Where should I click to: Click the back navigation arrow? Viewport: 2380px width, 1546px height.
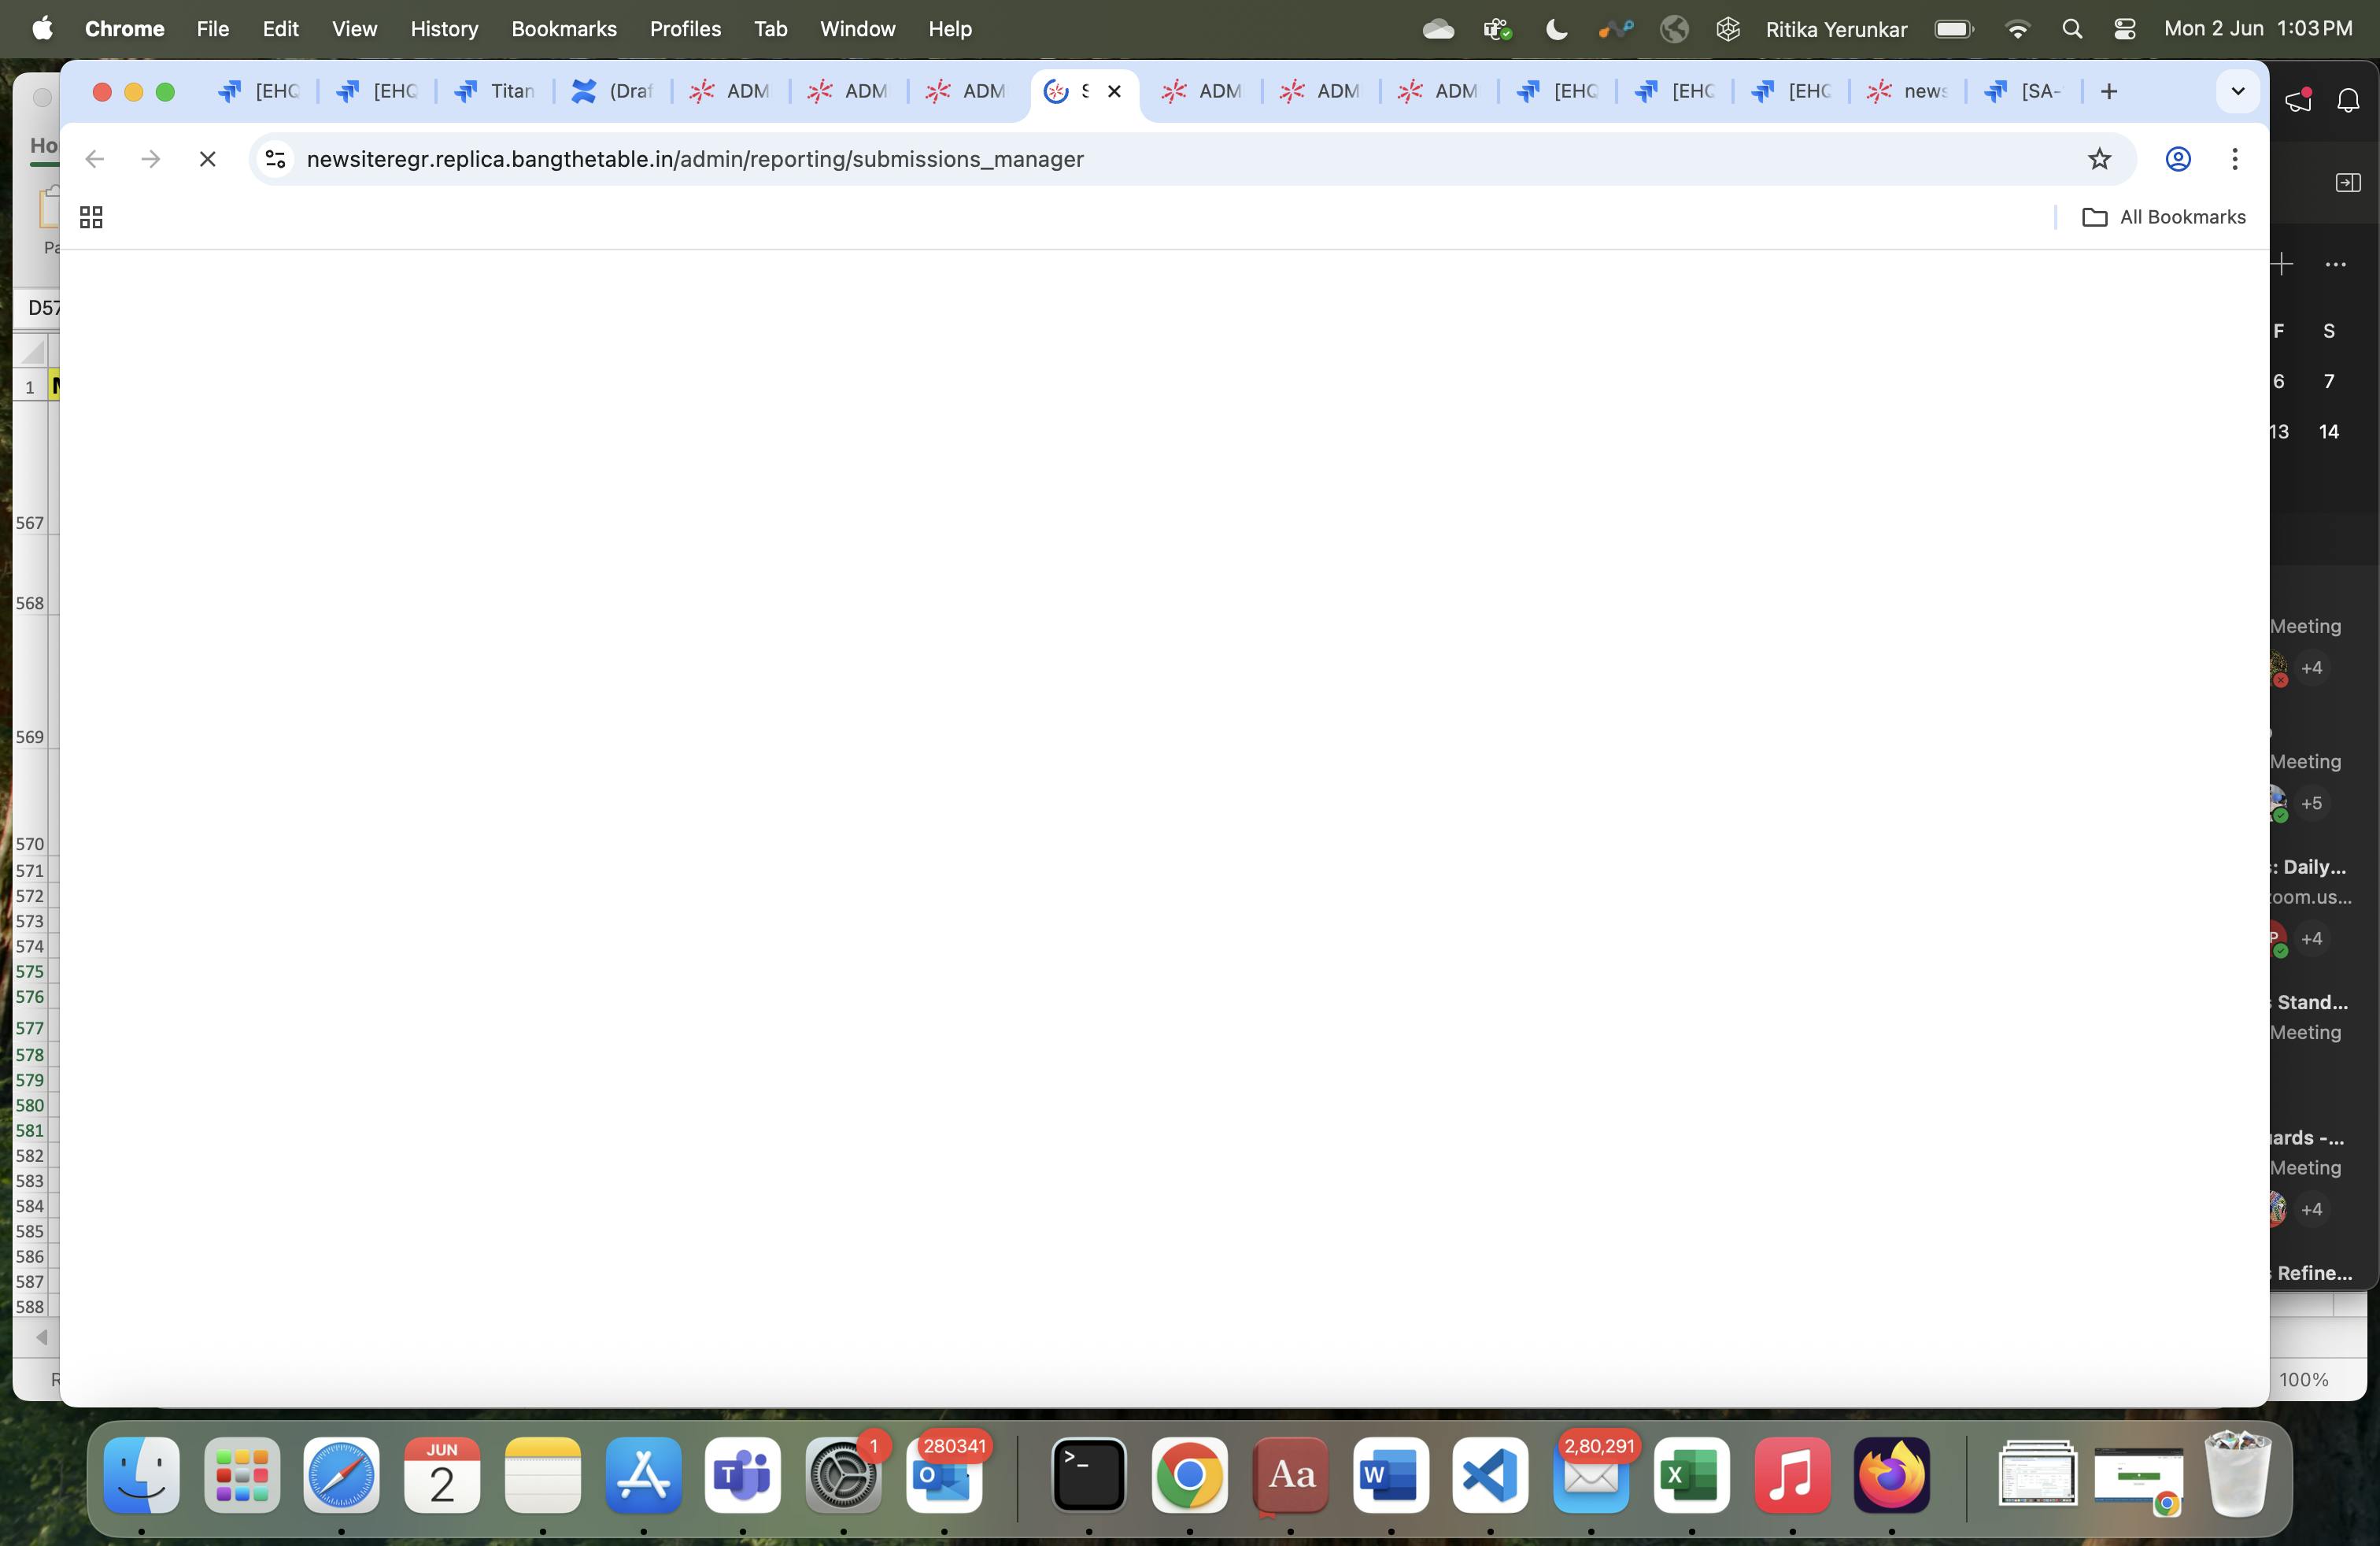point(94,159)
